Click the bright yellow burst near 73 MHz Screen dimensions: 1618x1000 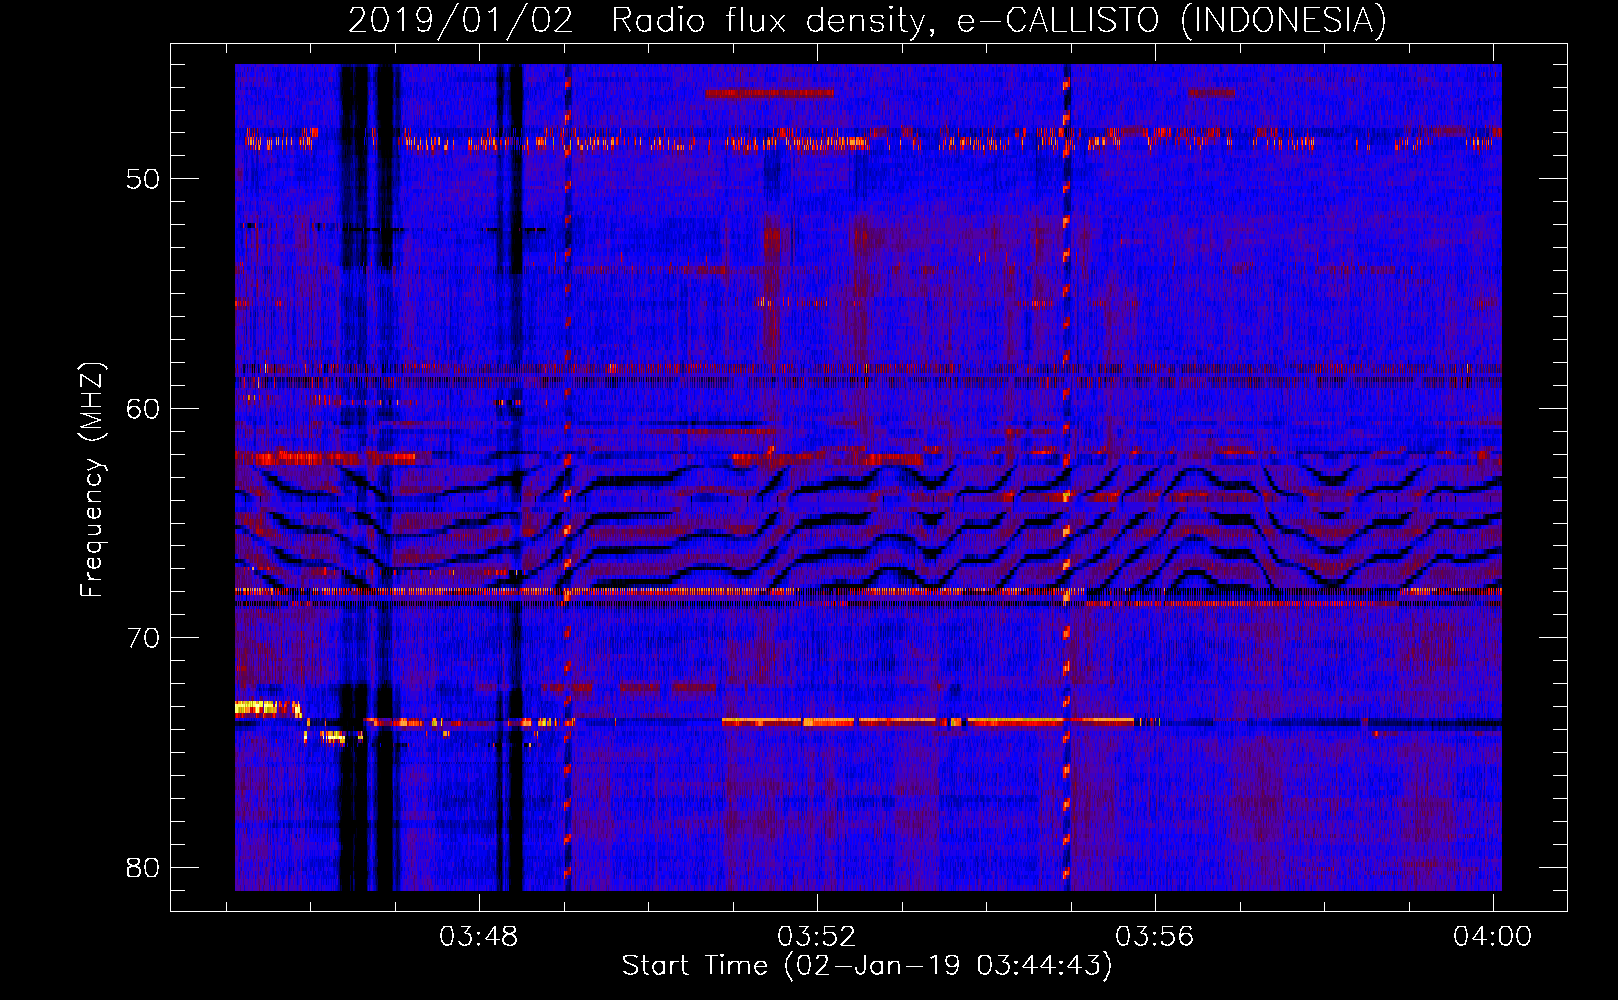[267, 708]
